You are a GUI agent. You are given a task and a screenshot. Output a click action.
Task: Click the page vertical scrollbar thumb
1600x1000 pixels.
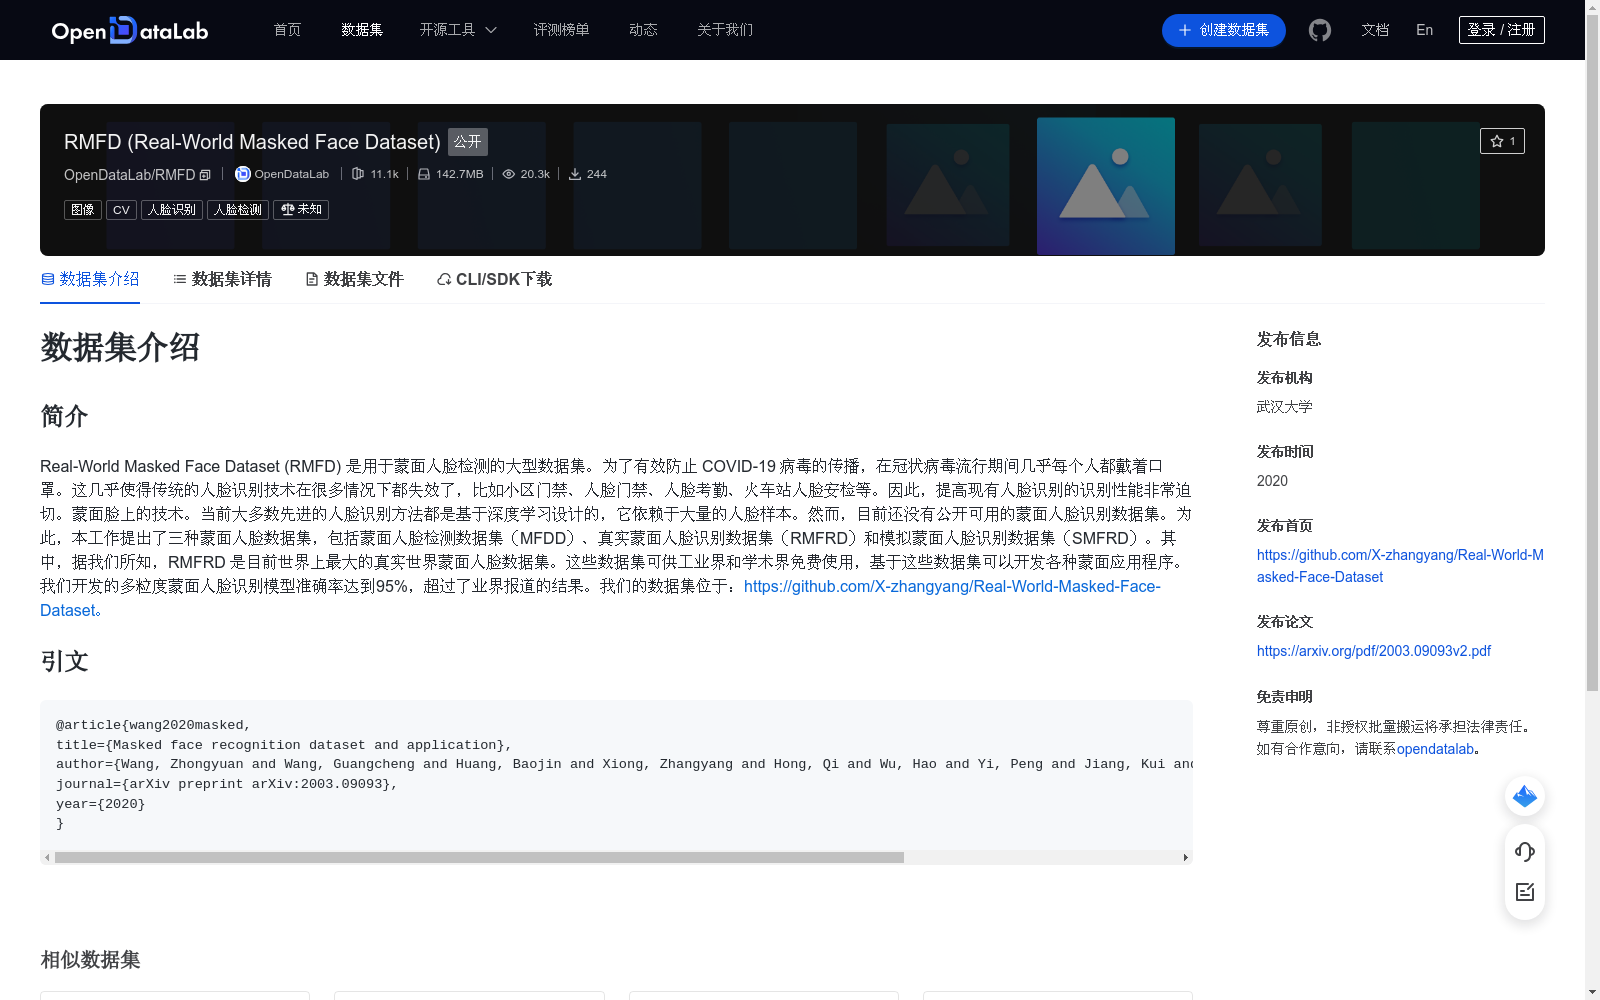tap(1592, 352)
